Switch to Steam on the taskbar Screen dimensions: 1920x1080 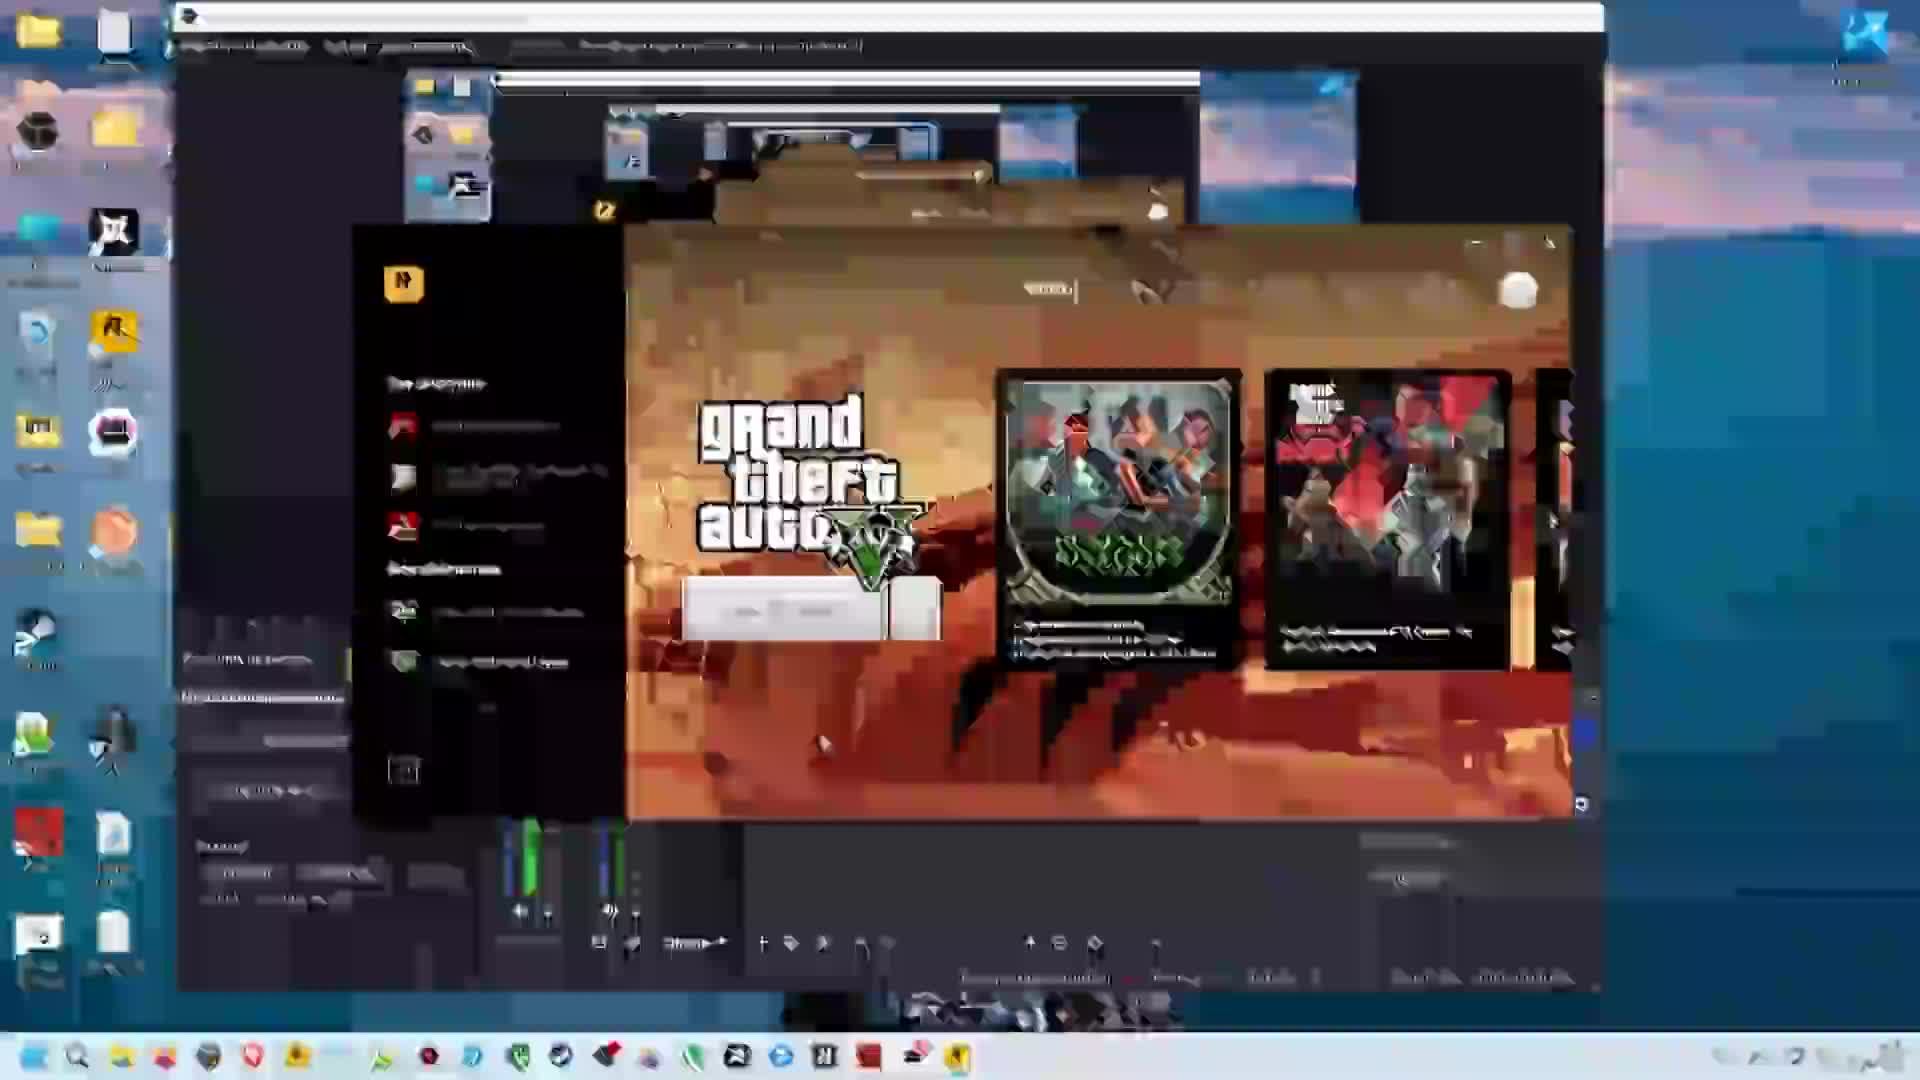tap(561, 1056)
